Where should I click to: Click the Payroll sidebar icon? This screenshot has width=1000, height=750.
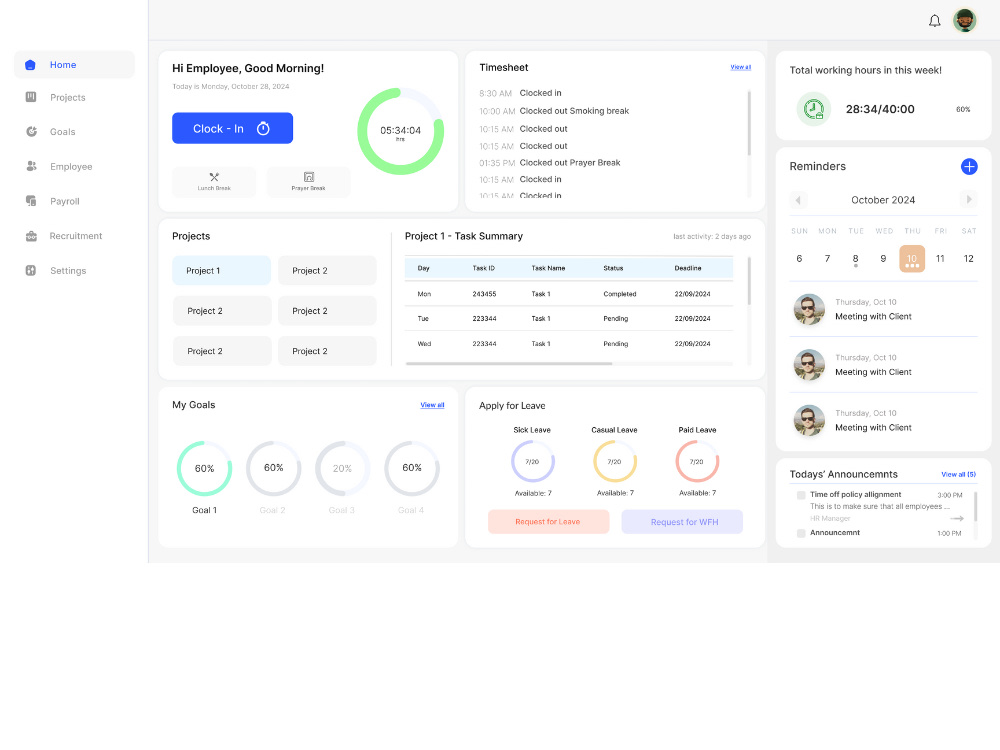tap(31, 201)
